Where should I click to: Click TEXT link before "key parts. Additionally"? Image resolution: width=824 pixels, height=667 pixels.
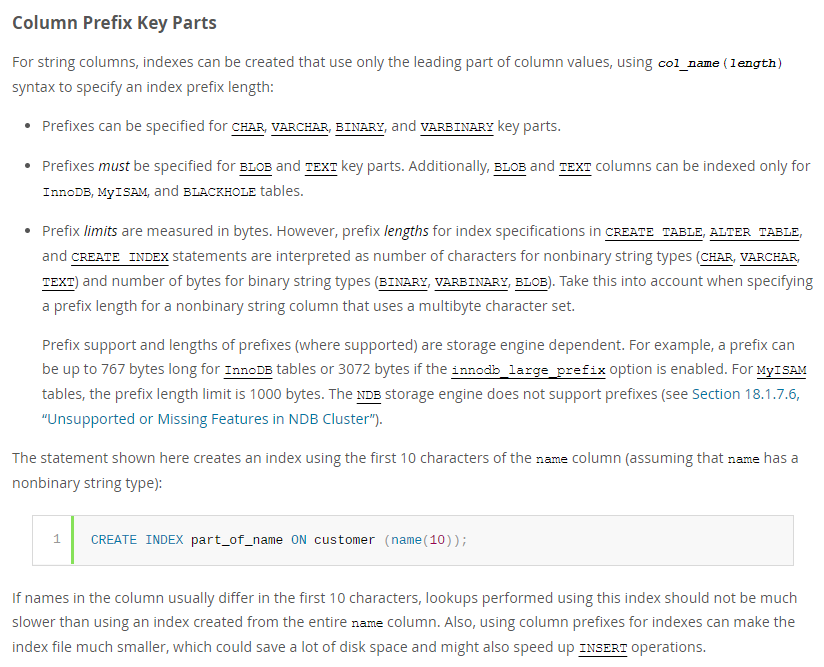pyautogui.click(x=321, y=167)
